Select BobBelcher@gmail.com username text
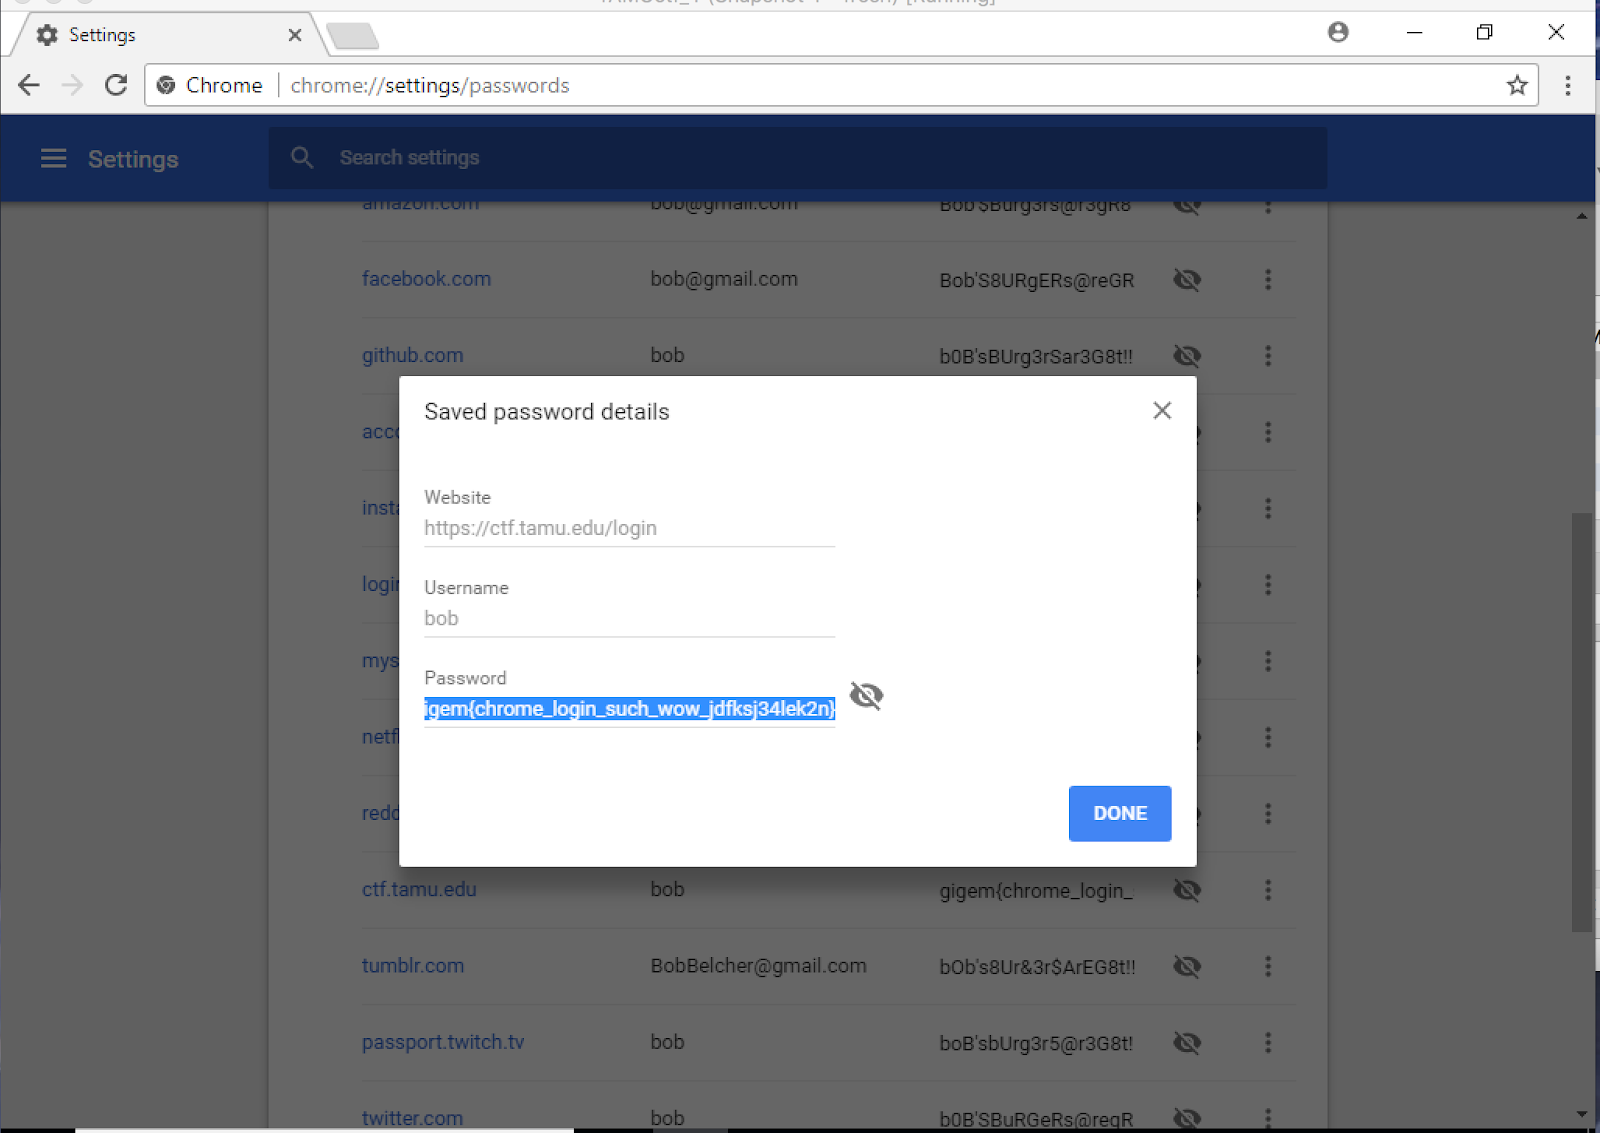The height and width of the screenshot is (1133, 1600). [x=758, y=966]
